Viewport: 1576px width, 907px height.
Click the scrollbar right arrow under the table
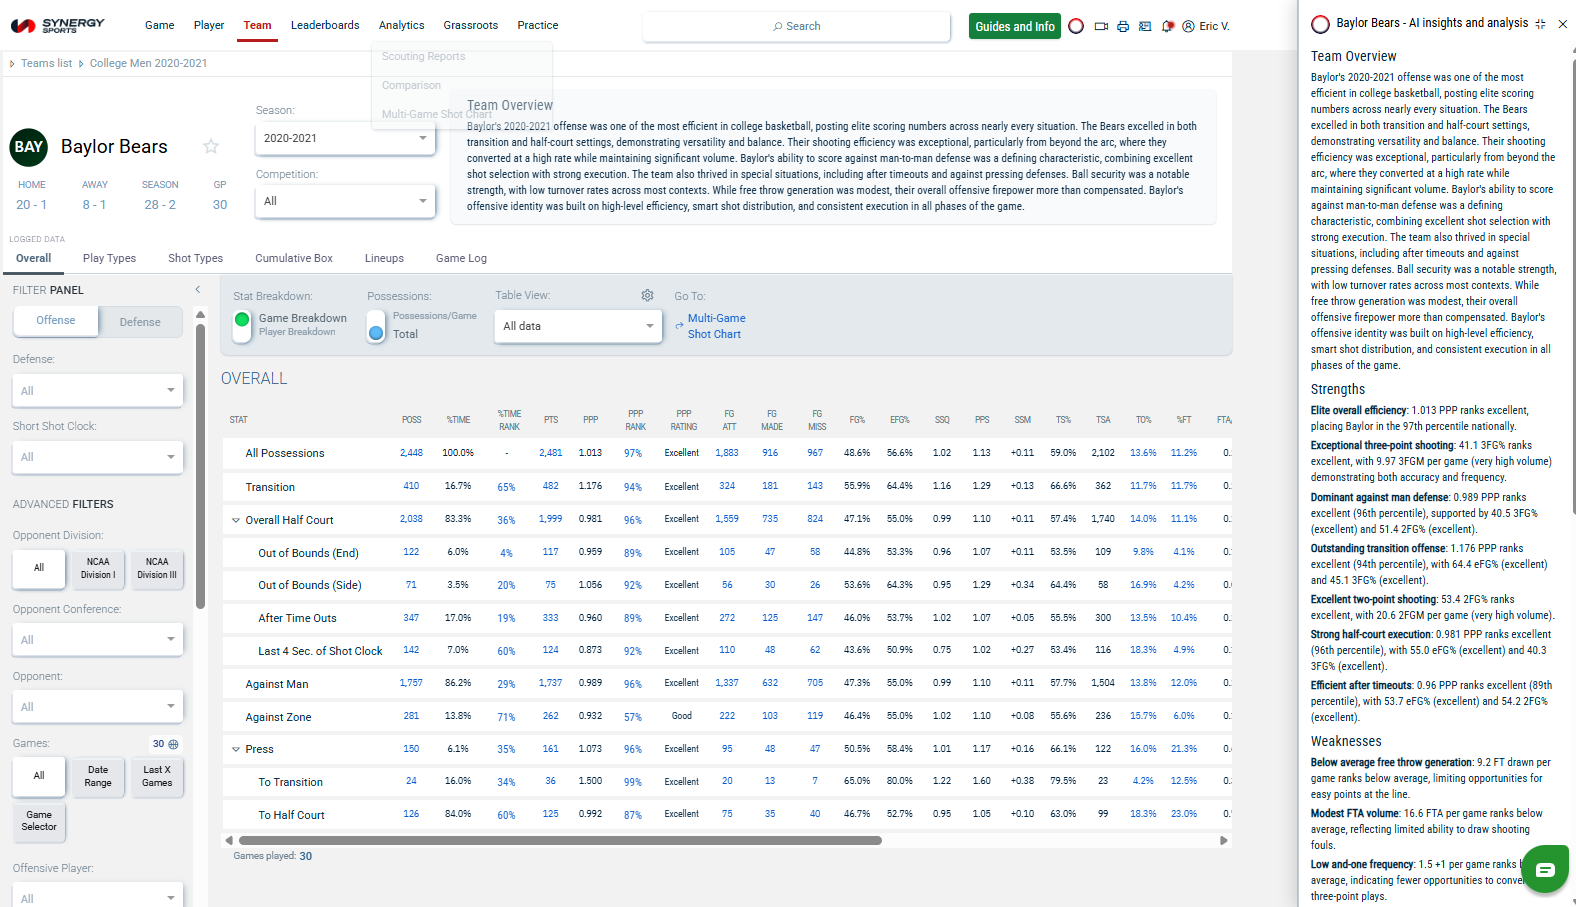tap(1223, 840)
